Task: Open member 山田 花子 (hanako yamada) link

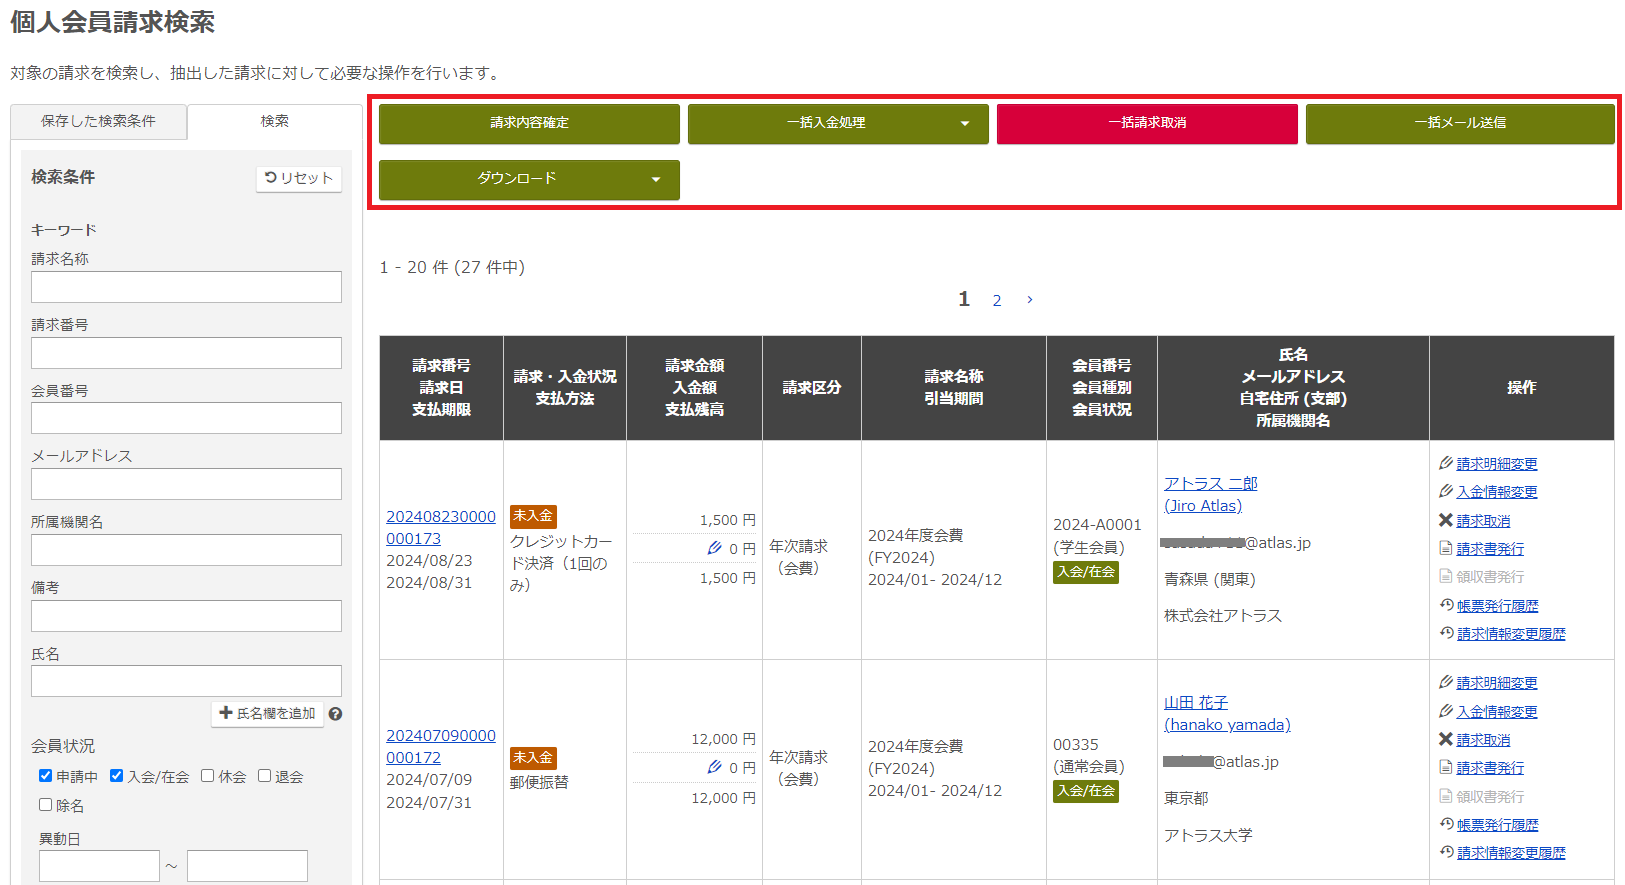Action: (x=1227, y=713)
